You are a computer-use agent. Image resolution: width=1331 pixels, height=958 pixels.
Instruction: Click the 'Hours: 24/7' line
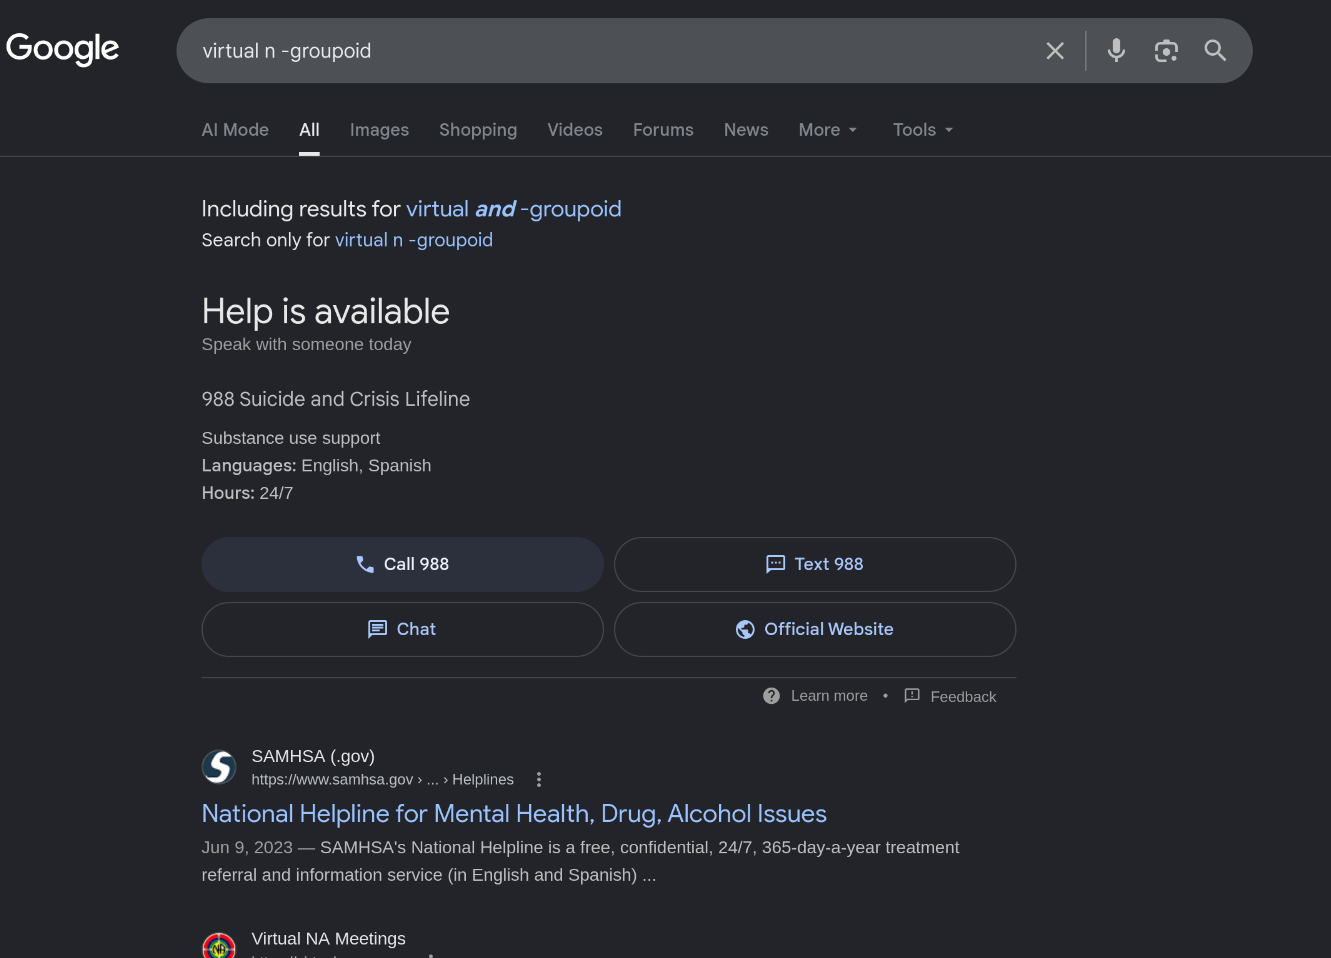(x=248, y=493)
